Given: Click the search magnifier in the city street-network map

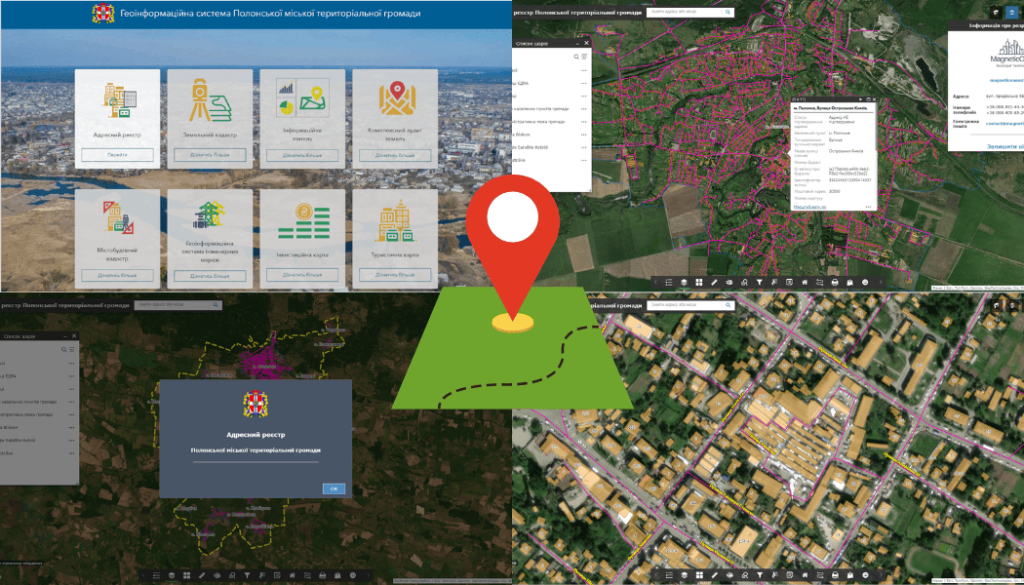Looking at the screenshot, I should (728, 12).
